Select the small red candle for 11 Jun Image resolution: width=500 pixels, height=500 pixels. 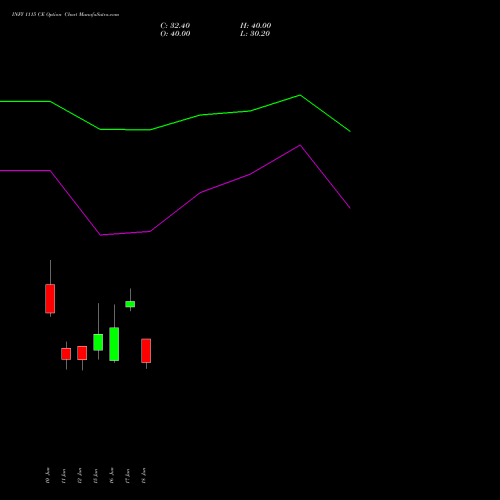[66, 354]
